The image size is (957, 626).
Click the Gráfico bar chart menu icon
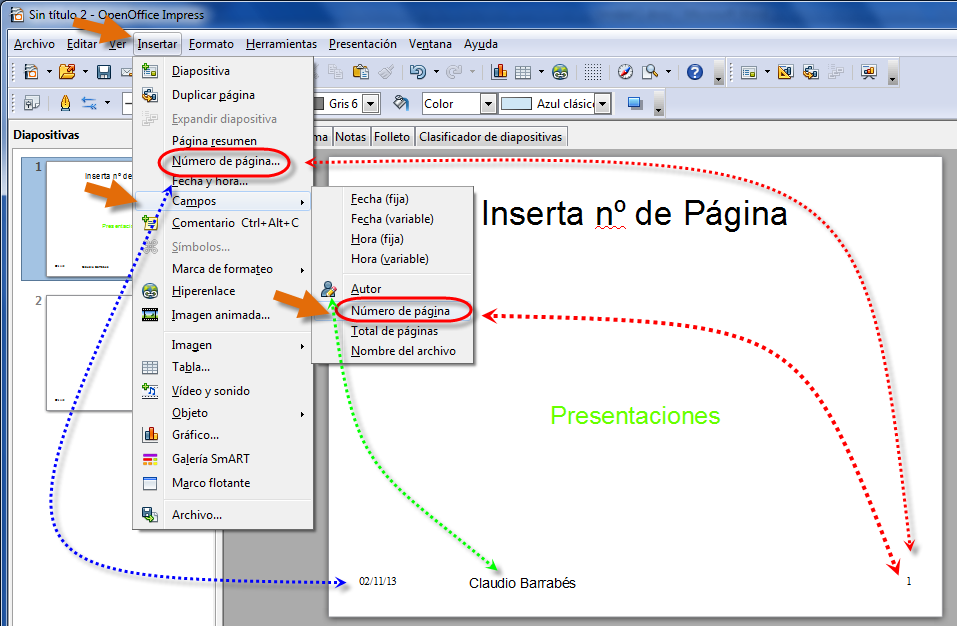pyautogui.click(x=150, y=434)
